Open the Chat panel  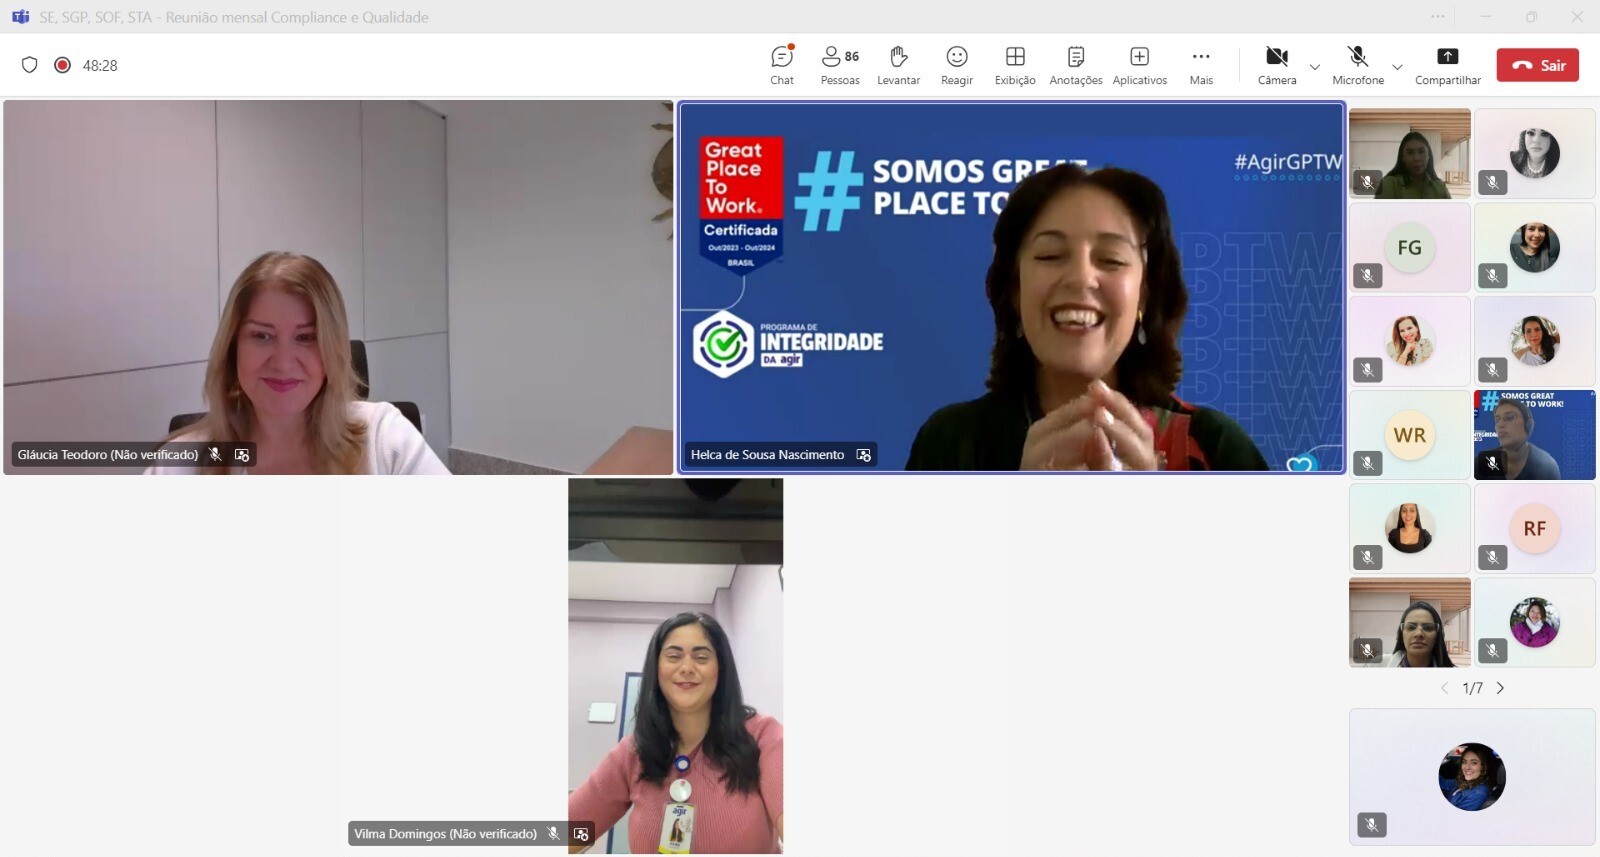pyautogui.click(x=782, y=65)
